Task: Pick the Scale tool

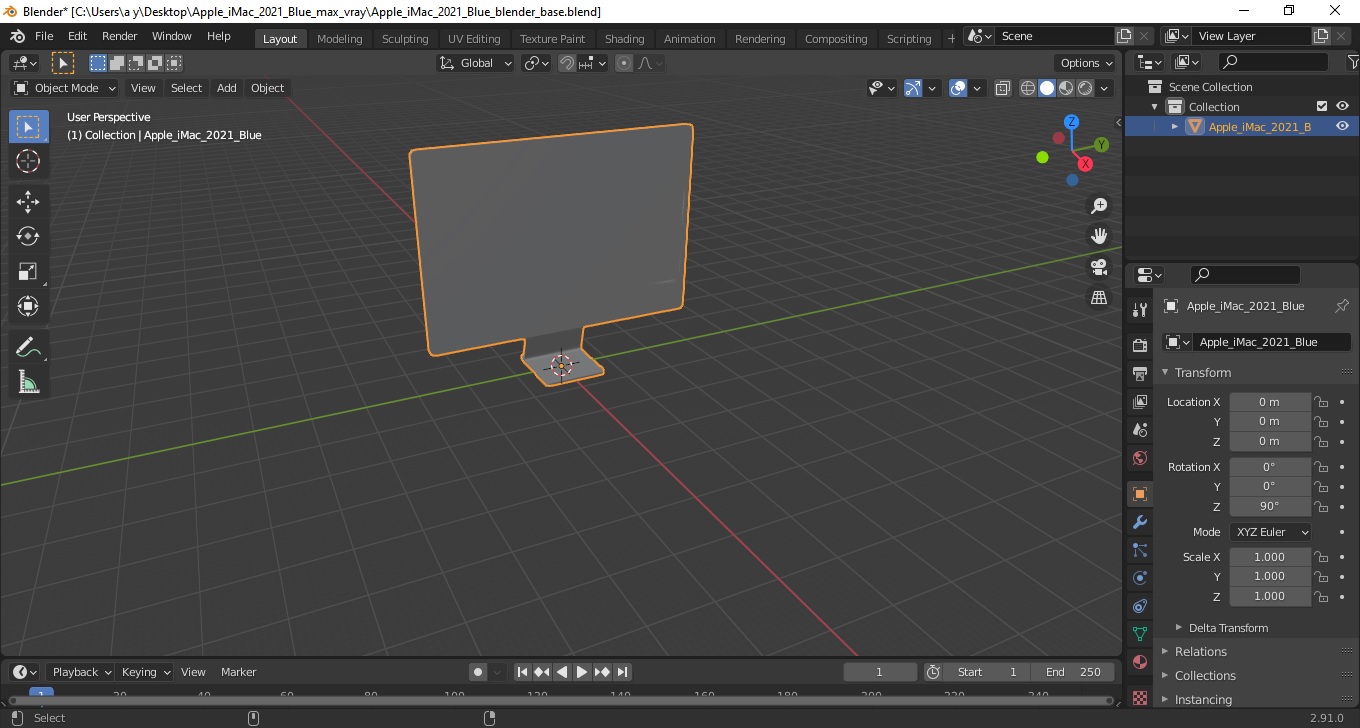Action: [28, 271]
